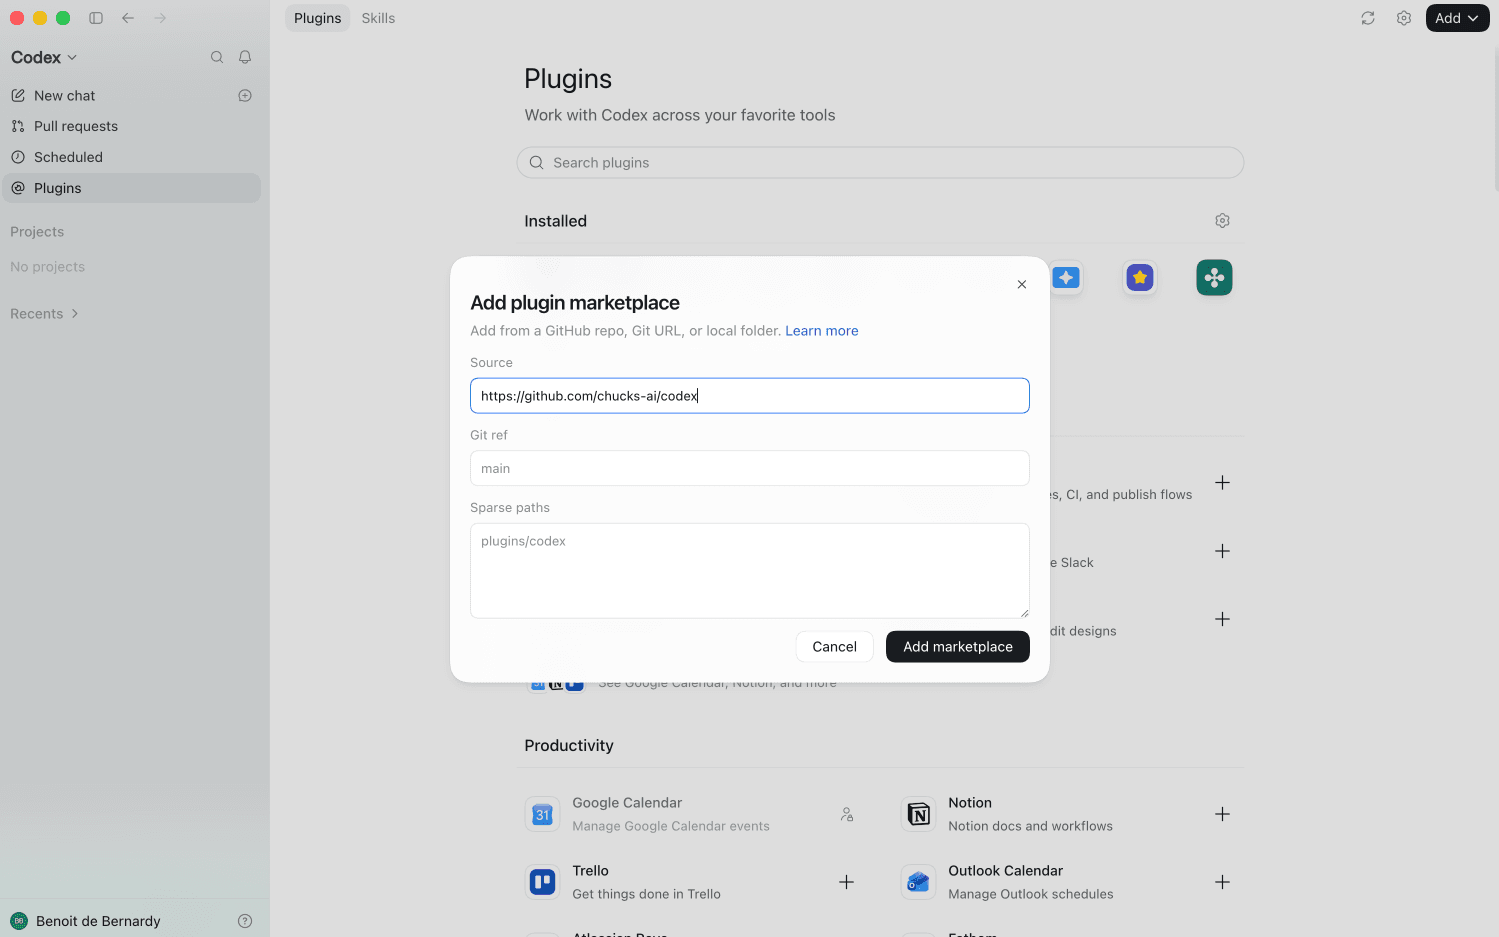Add the CI and publish flows plugin
Viewport: 1499px width, 937px height.
coord(1222,483)
